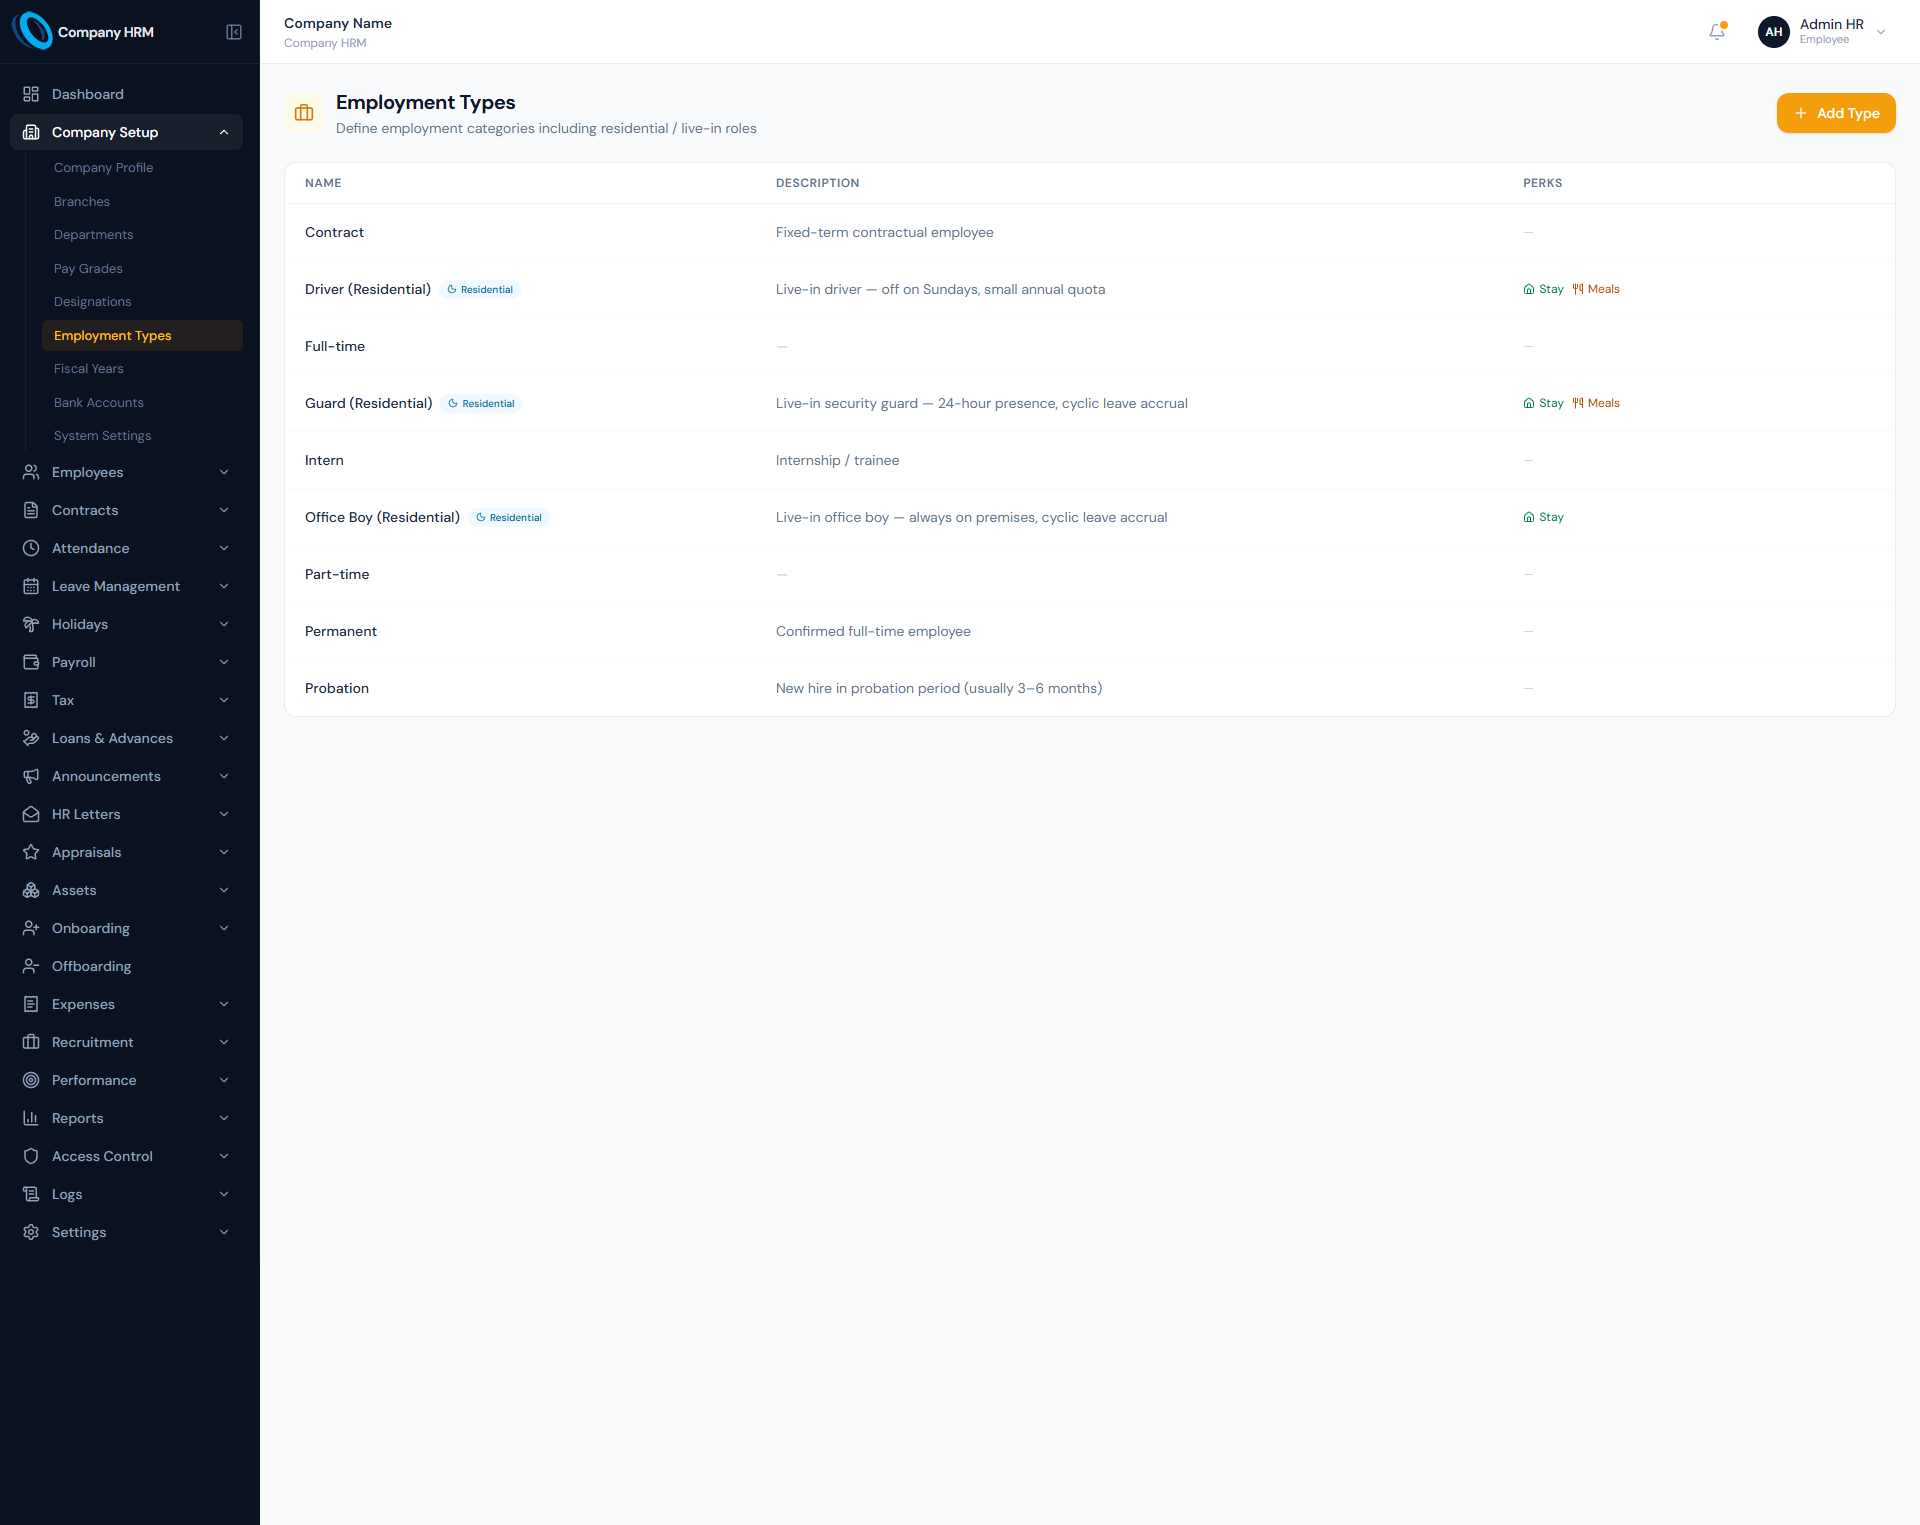Screen dimensions: 1920x1525
Task: Click the Contracts document icon
Action: [x=31, y=510]
